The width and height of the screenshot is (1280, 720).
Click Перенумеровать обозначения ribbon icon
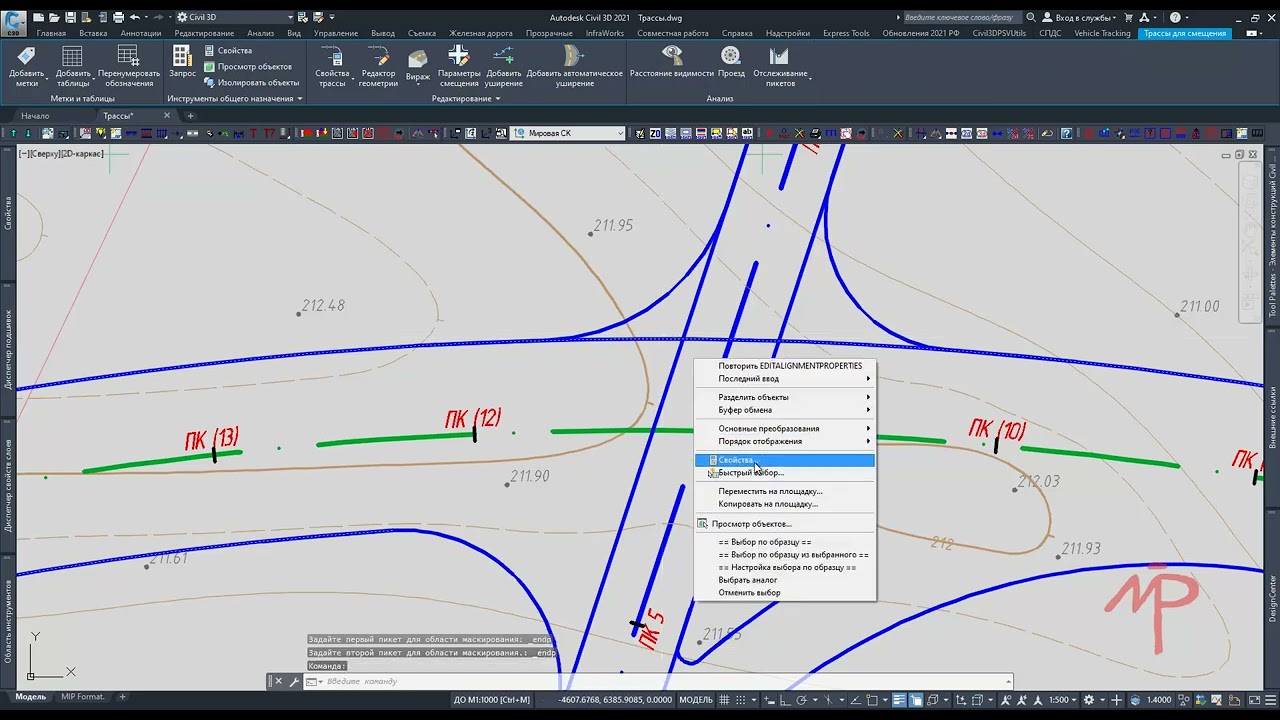click(x=129, y=65)
